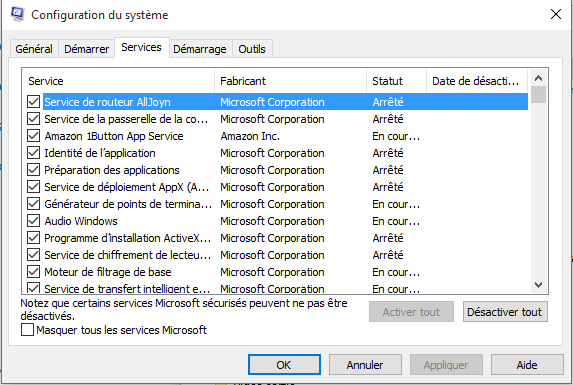Switch to the Général tab

coord(34,49)
